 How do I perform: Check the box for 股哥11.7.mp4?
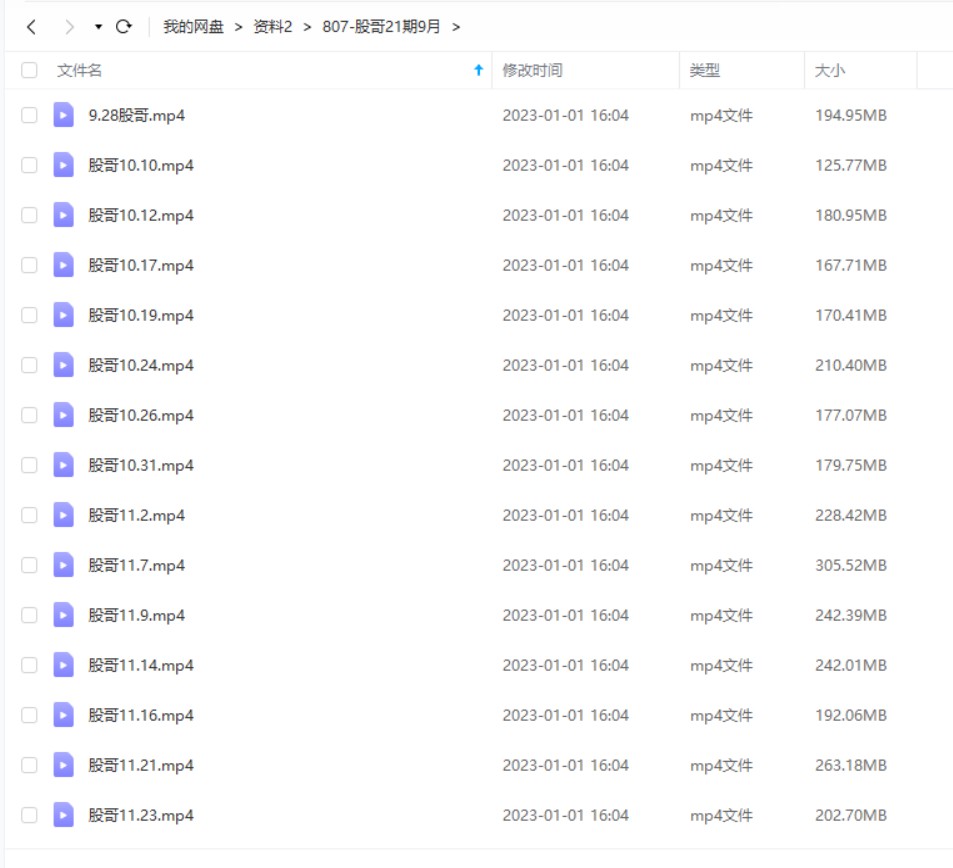[x=29, y=565]
